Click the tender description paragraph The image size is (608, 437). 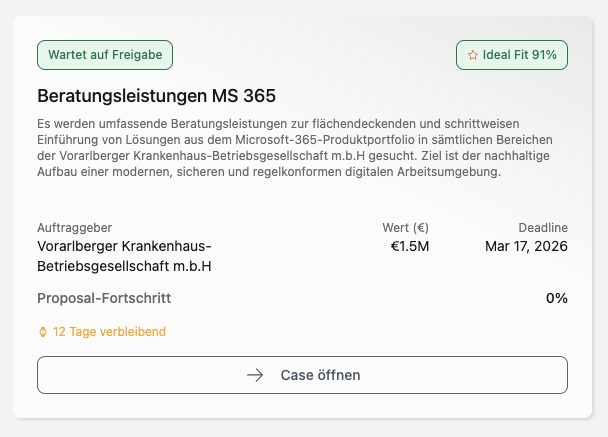(x=295, y=148)
